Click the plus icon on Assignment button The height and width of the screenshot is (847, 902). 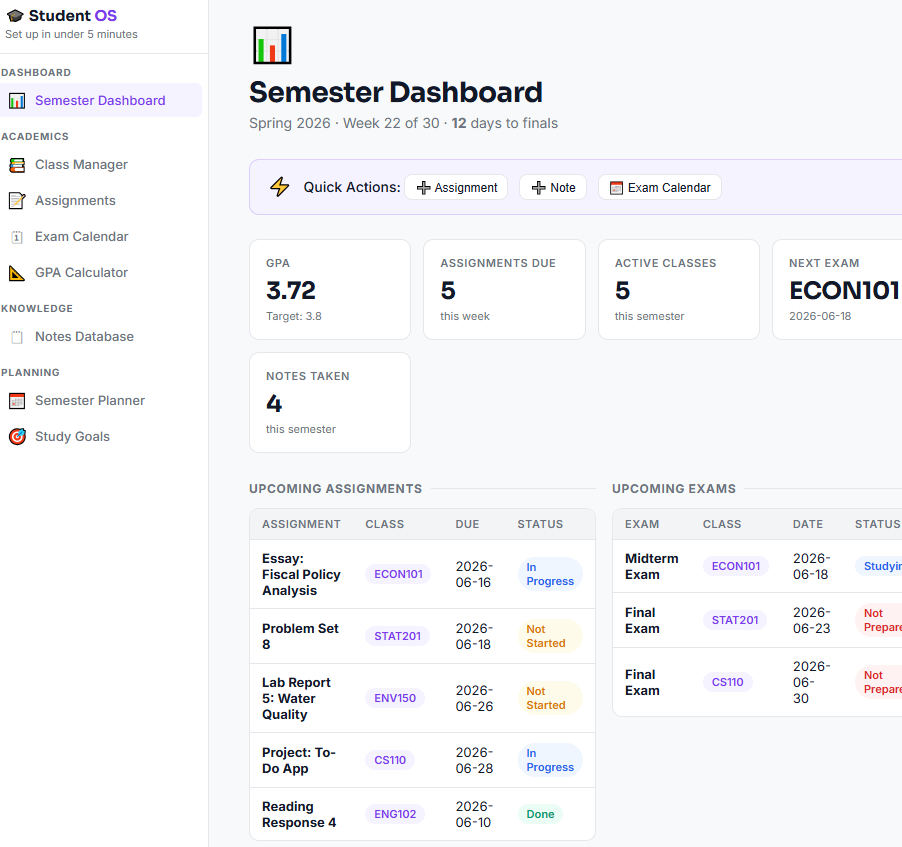pos(423,188)
